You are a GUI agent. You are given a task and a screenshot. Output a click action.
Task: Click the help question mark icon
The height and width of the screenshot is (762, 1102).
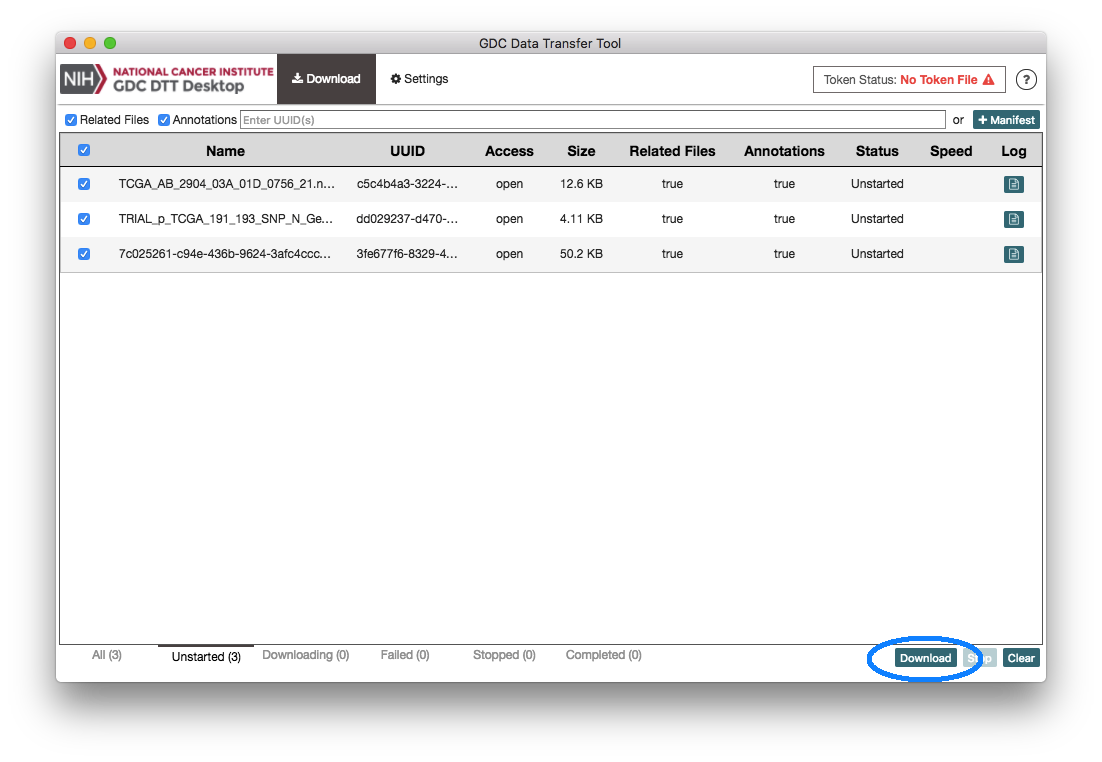tap(1026, 80)
